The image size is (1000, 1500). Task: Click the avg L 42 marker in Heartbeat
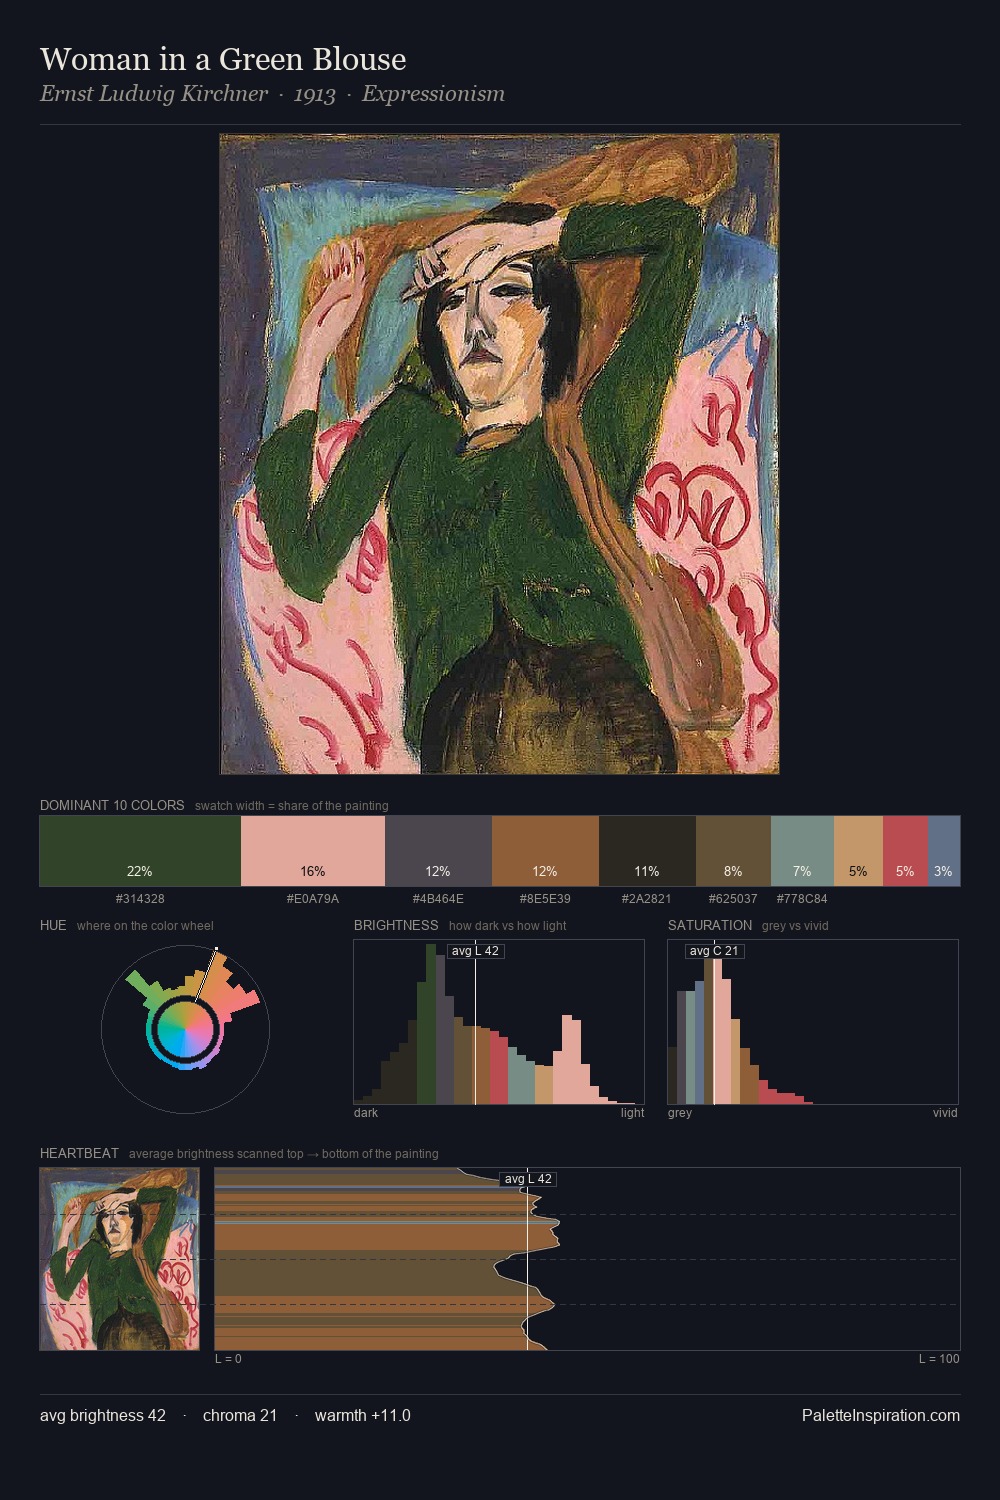click(x=528, y=1179)
